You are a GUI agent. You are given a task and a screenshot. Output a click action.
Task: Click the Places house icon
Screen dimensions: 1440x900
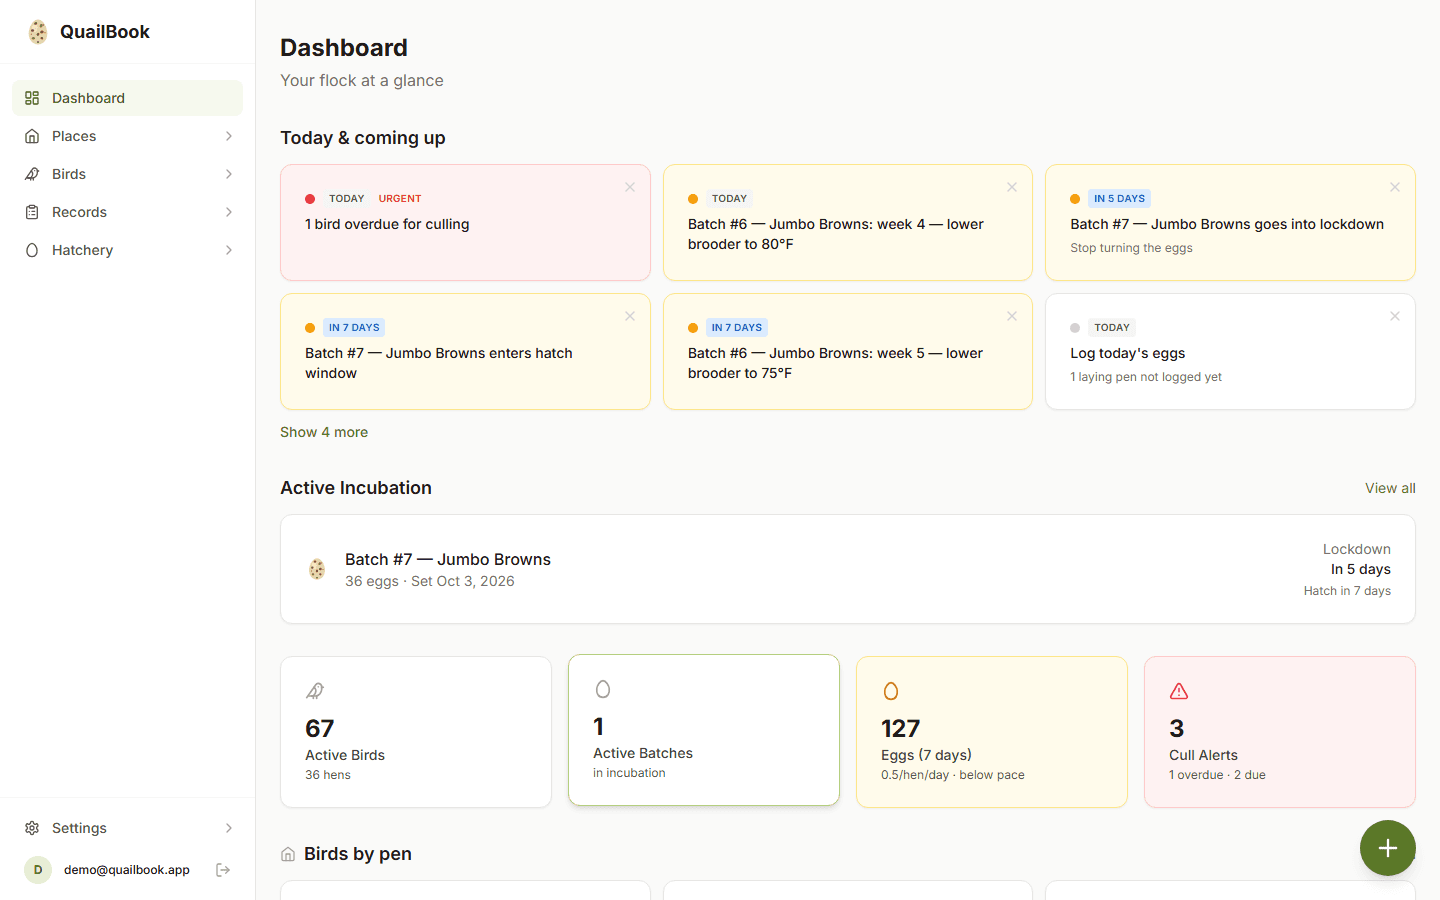pyautogui.click(x=32, y=136)
